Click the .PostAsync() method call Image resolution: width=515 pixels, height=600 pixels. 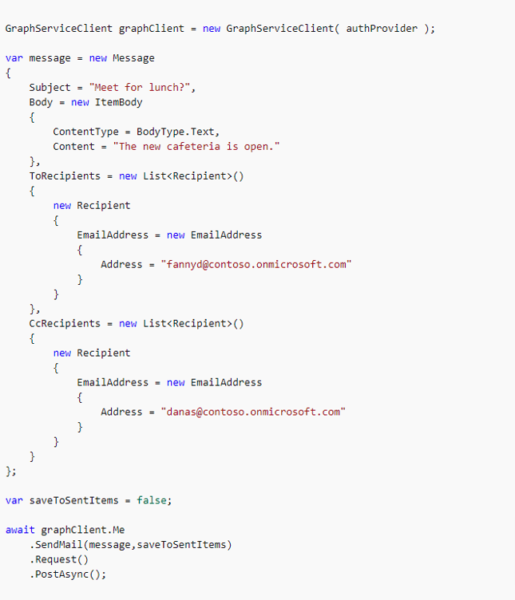coord(65,574)
